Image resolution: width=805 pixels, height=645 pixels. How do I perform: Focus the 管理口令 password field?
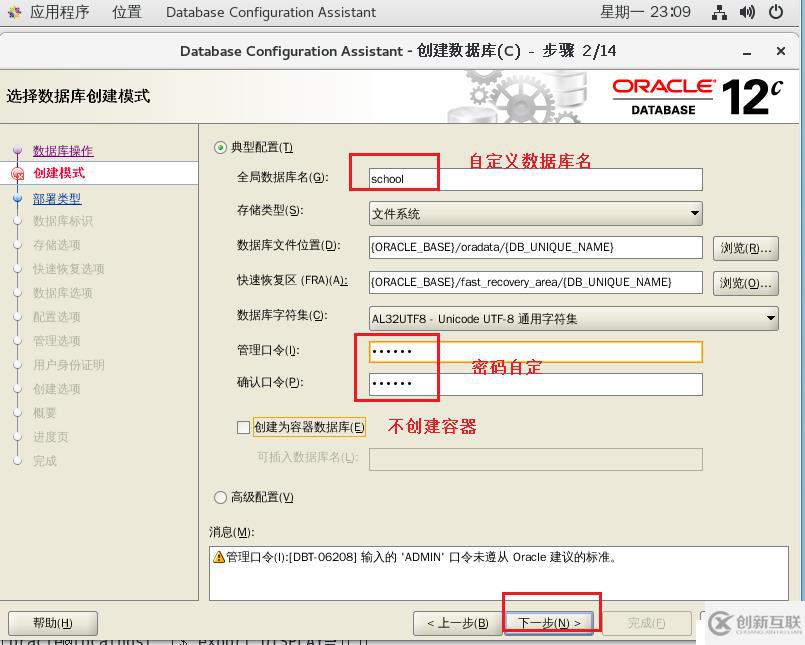535,352
